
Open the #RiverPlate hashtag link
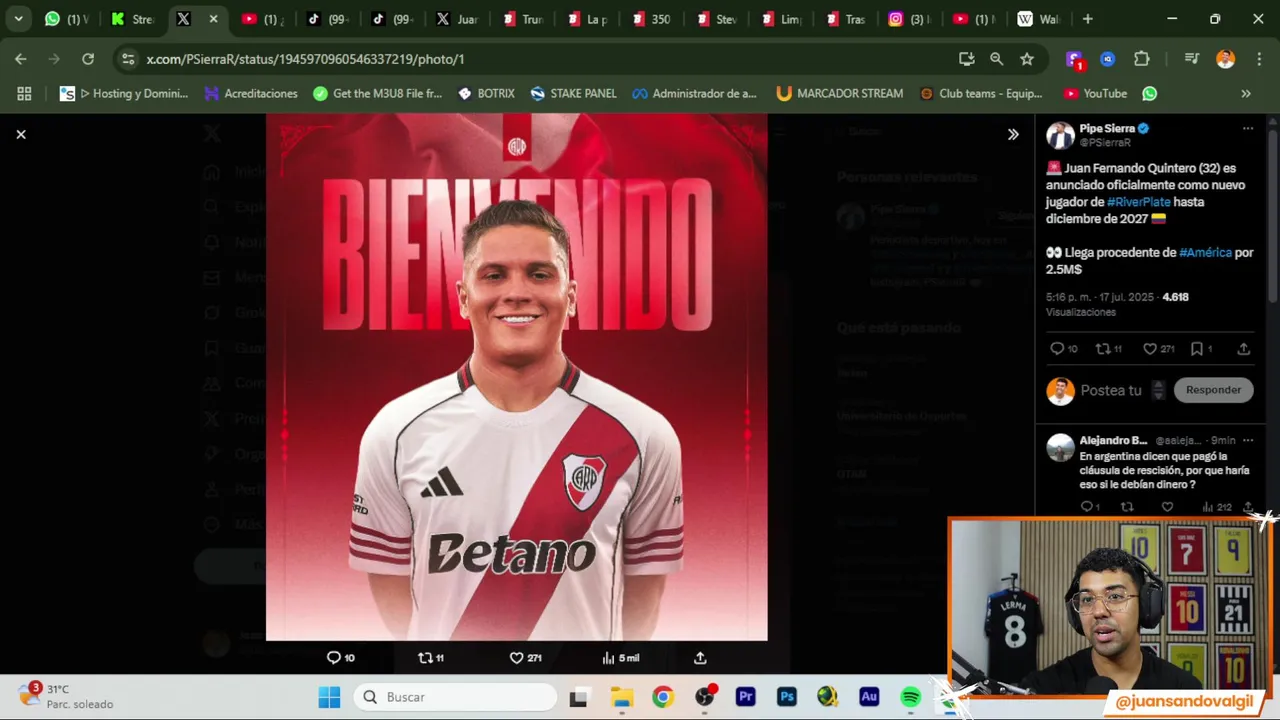1138,202
